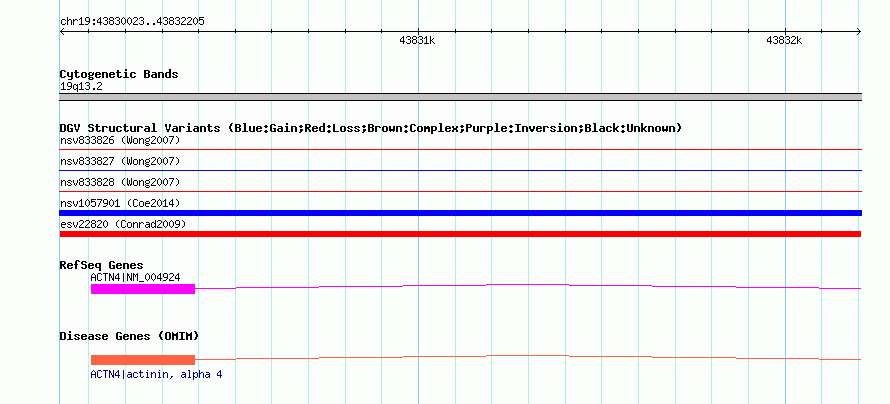Screen dimensions: 890x404
Task: Click the 43831k ruler tick label
Action: (x=417, y=40)
